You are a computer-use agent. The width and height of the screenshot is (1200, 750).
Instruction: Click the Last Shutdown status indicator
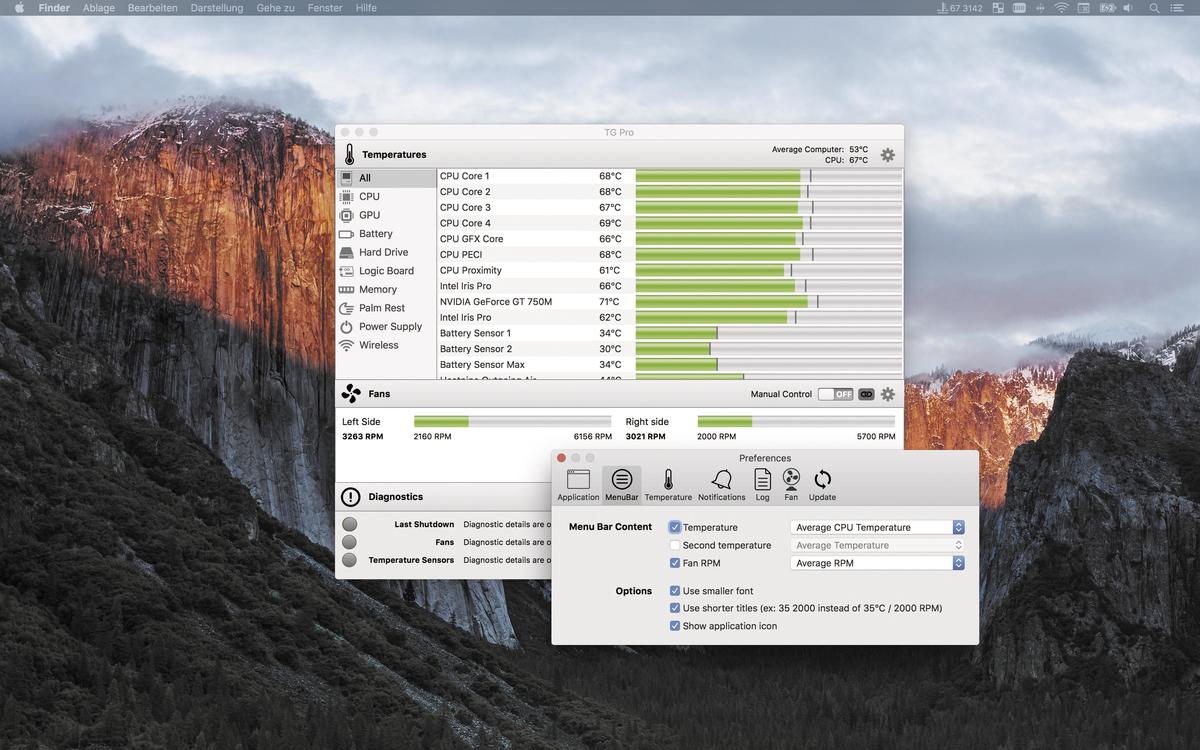349,524
